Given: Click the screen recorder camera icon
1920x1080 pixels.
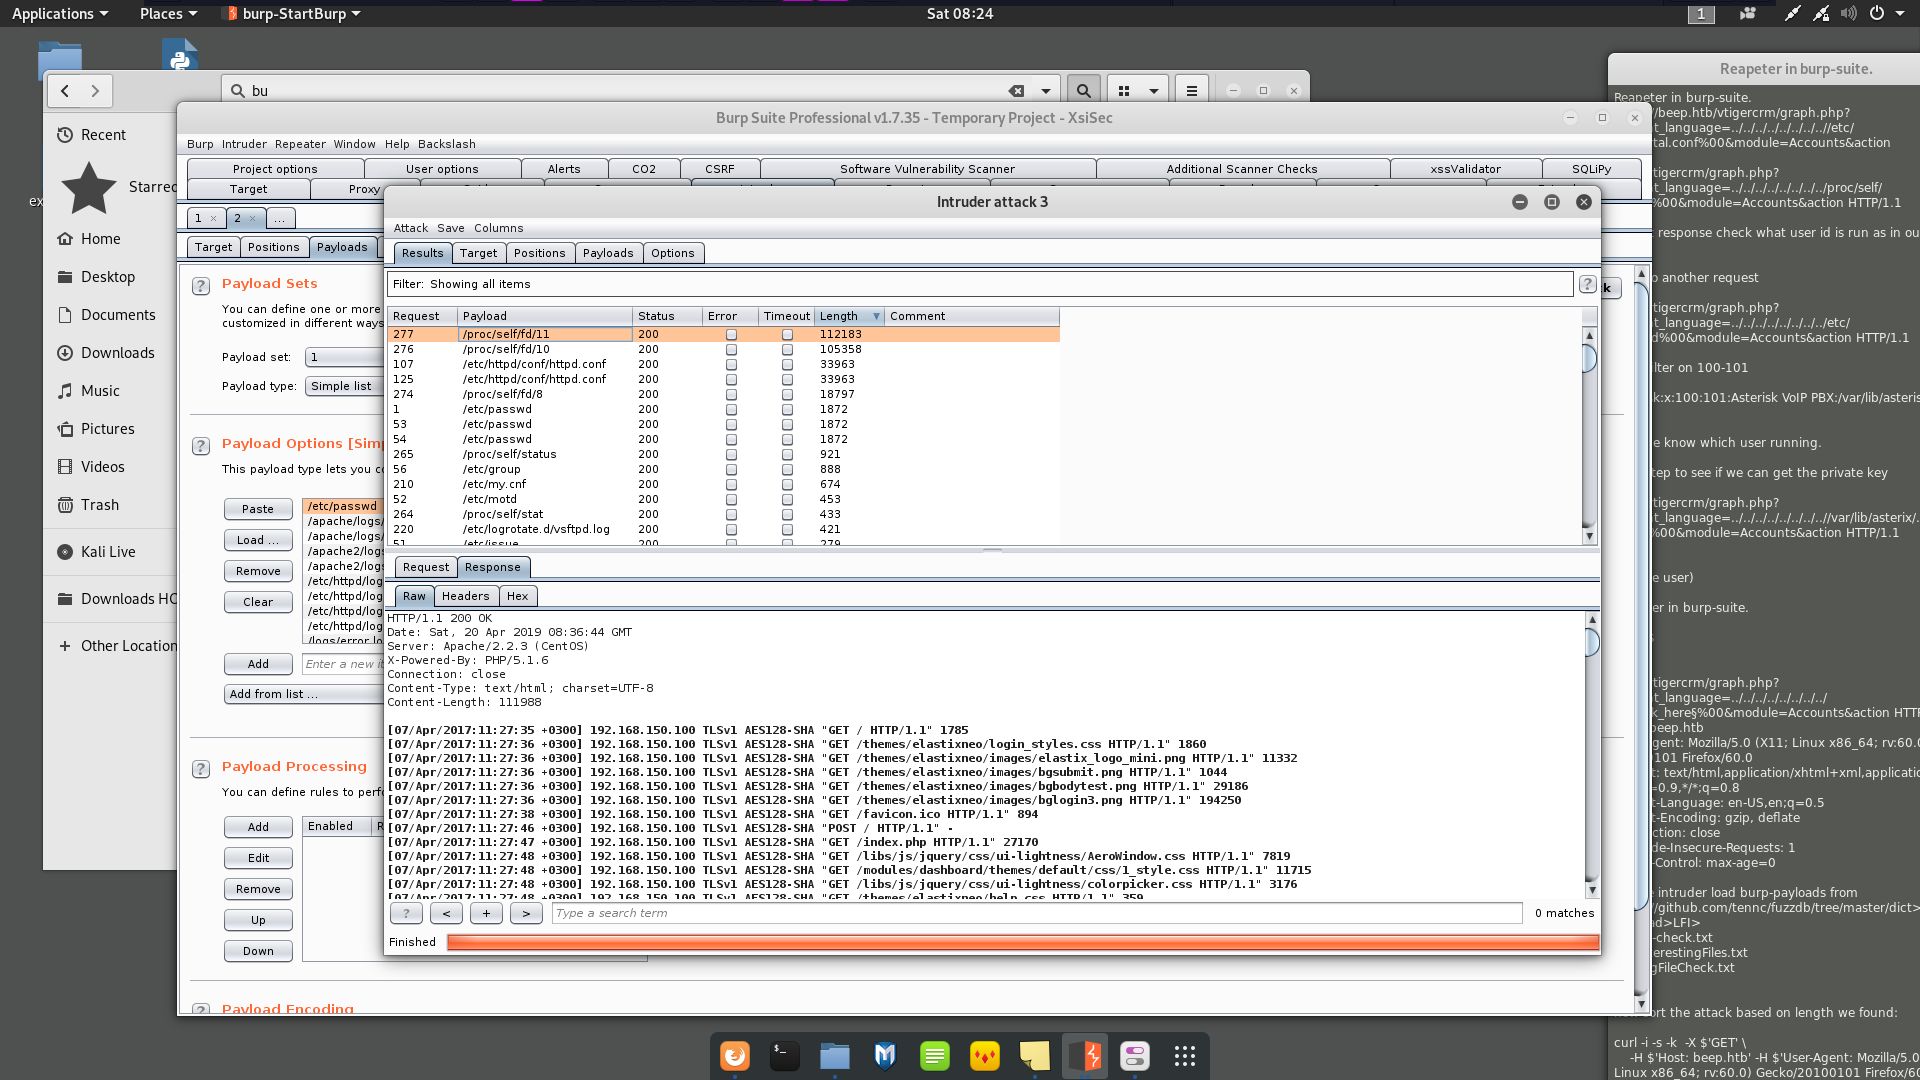Looking at the screenshot, I should pyautogui.click(x=1748, y=13).
